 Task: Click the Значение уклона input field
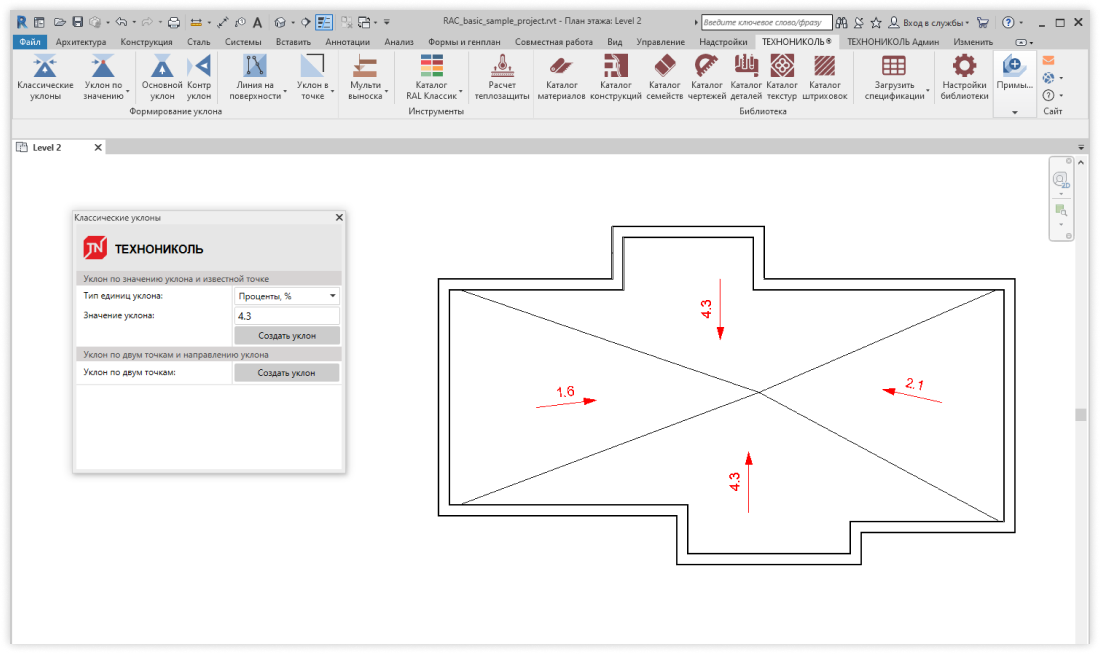286,316
